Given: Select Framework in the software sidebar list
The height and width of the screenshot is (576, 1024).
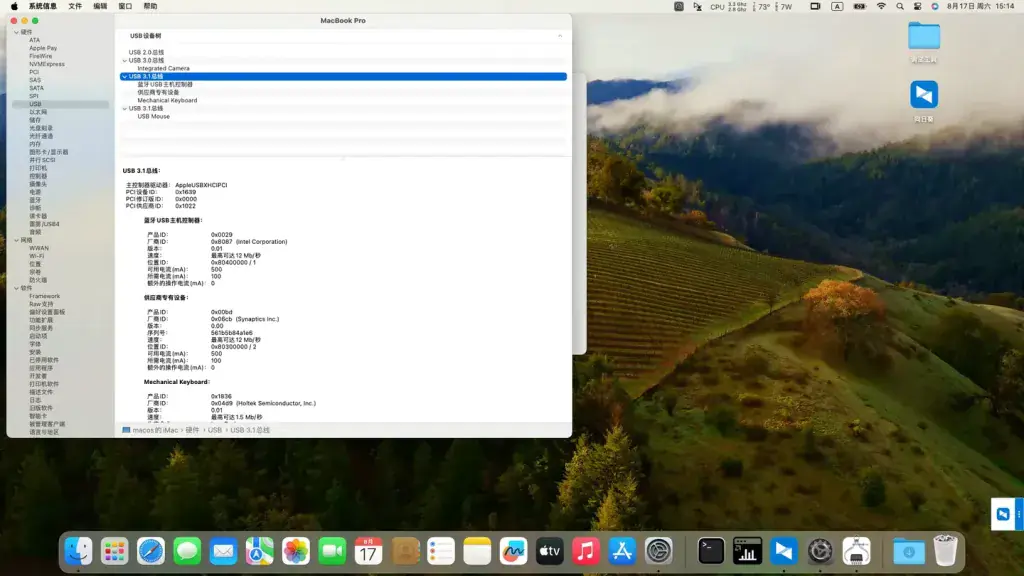Looking at the screenshot, I should tap(44, 296).
